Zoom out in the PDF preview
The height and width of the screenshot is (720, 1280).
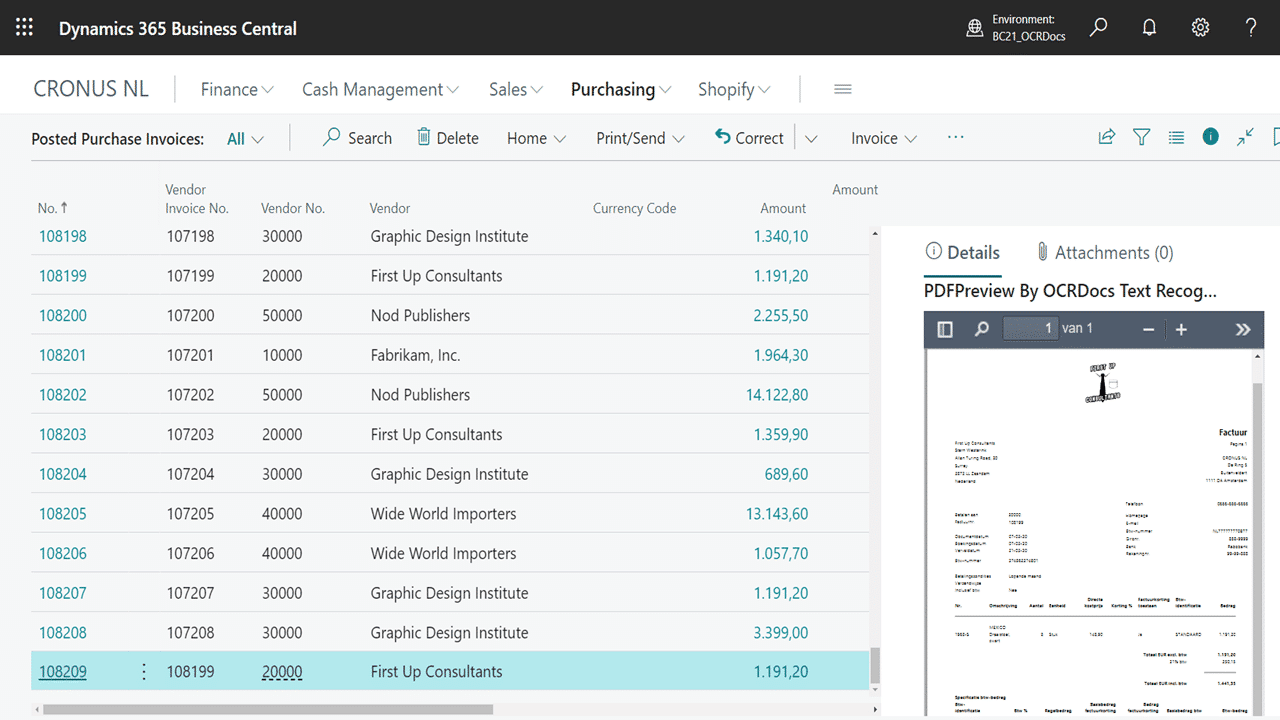click(x=1148, y=329)
